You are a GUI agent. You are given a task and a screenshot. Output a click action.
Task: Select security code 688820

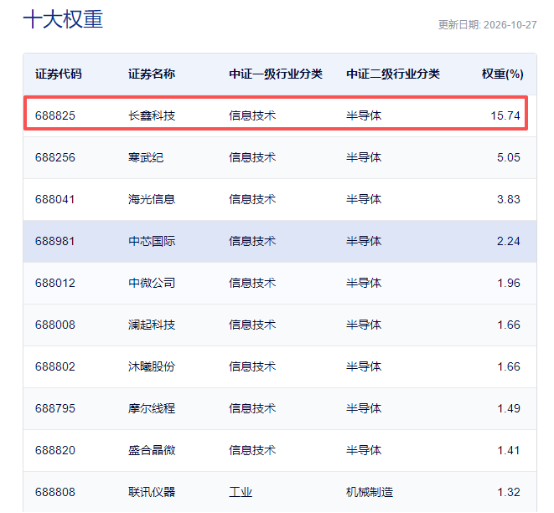point(55,450)
